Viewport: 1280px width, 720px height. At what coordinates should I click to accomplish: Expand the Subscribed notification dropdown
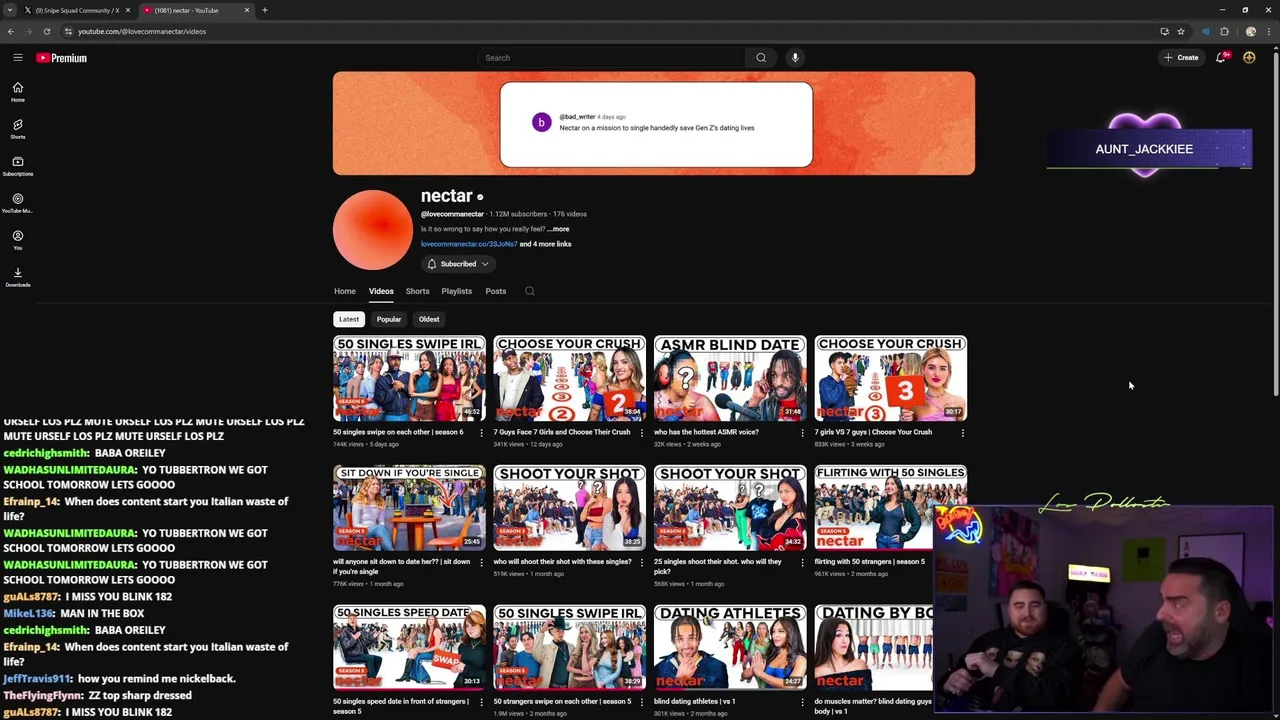pyautogui.click(x=457, y=264)
